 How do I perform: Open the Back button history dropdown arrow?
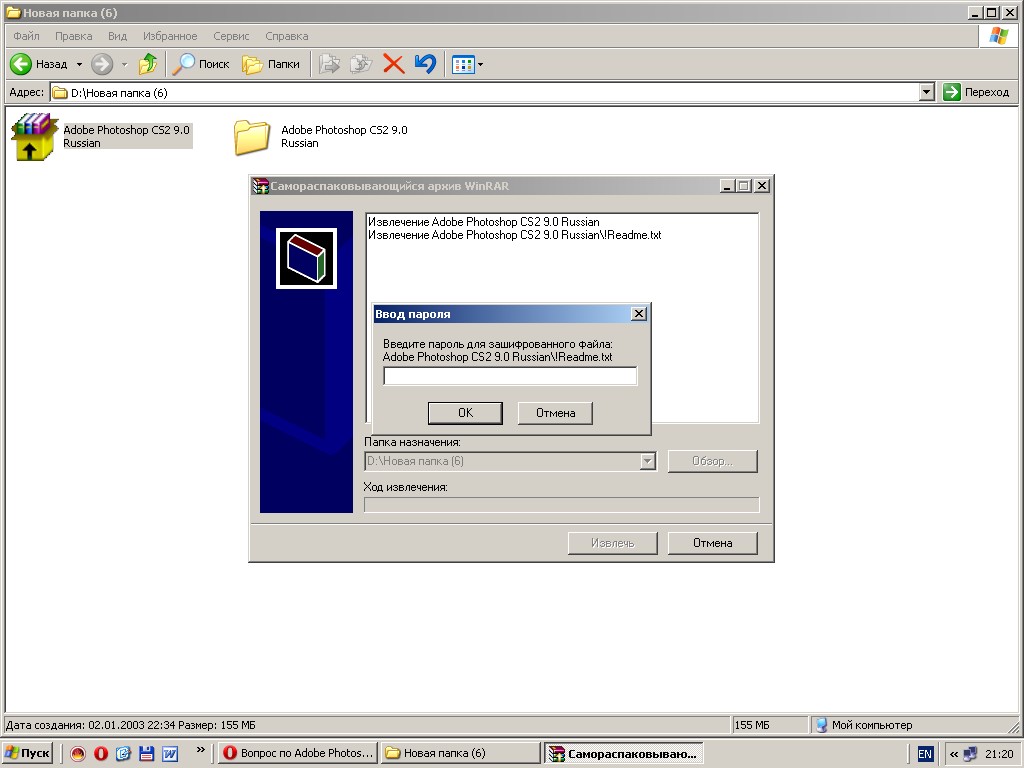coord(79,64)
